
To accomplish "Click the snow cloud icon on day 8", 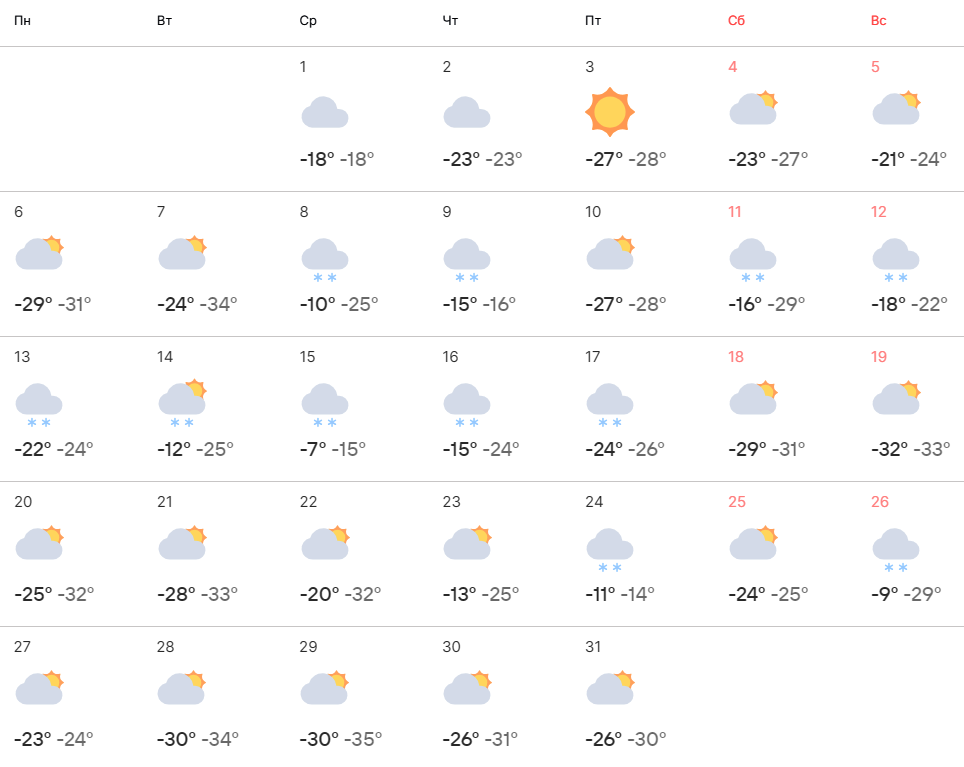I will click(324, 261).
